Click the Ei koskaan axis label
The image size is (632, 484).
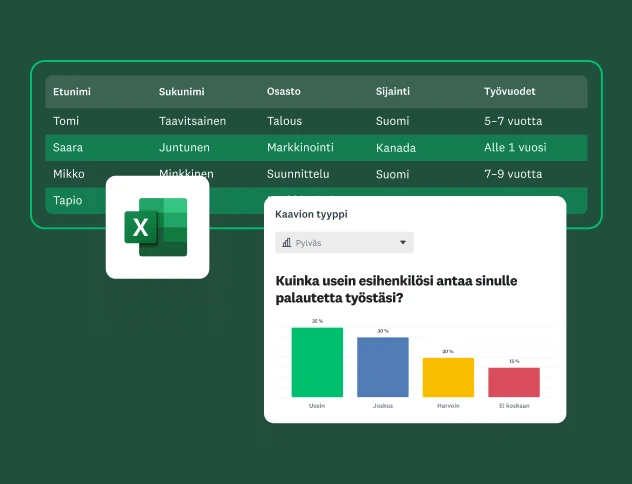tap(514, 406)
